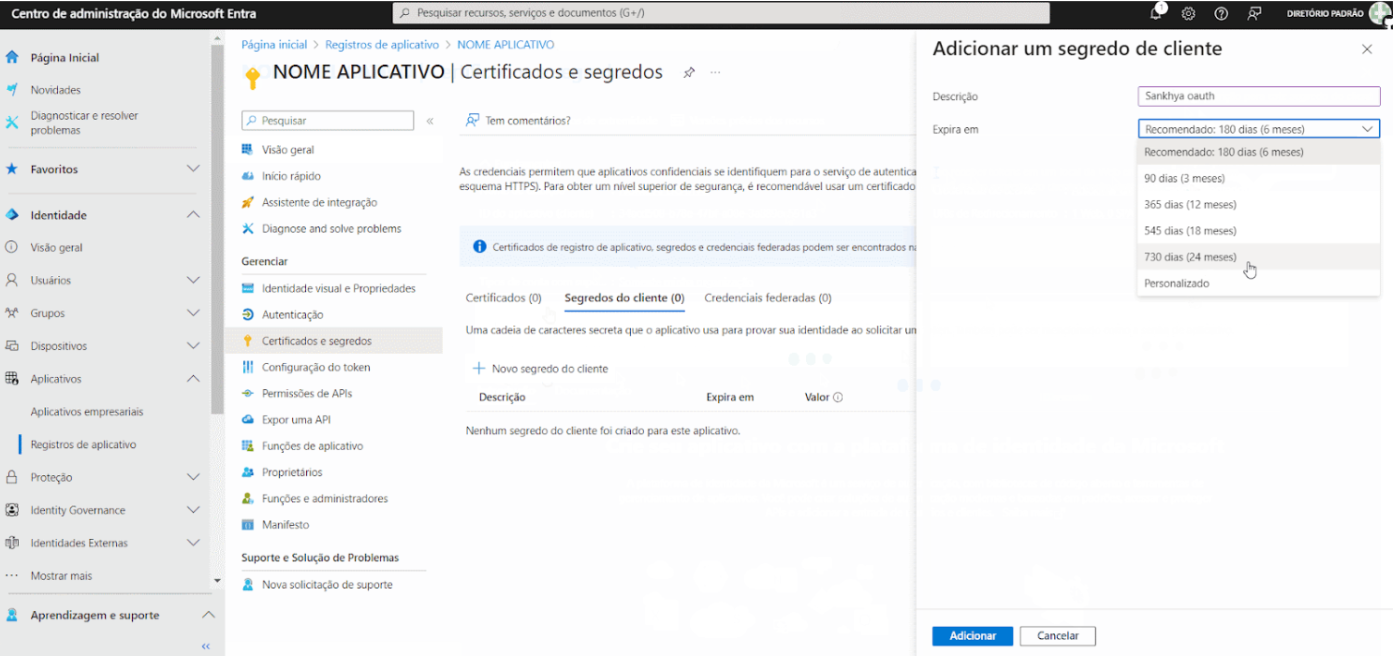Image resolution: width=1393 pixels, height=656 pixels.
Task: Select 365 dias (12 meses) option
Action: coord(1259,205)
